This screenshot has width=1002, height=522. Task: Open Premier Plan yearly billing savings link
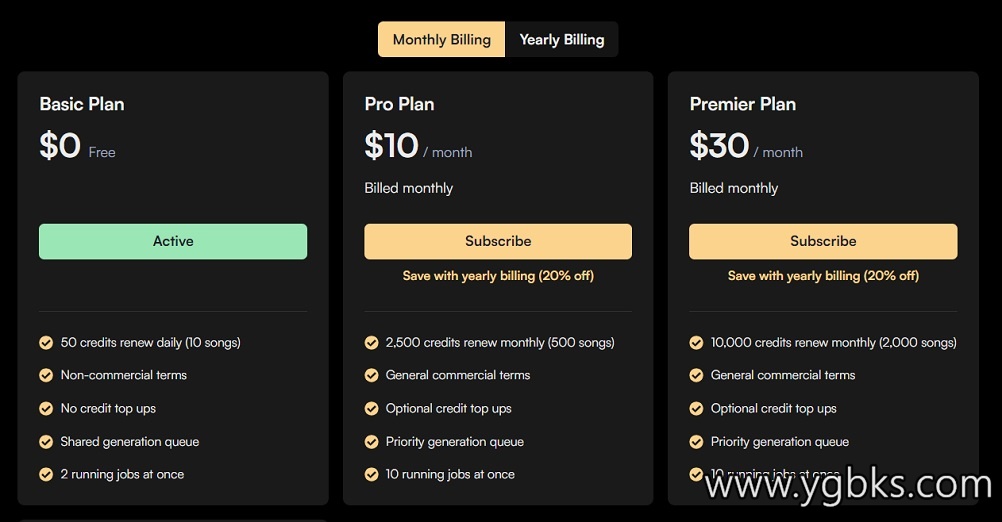point(823,276)
